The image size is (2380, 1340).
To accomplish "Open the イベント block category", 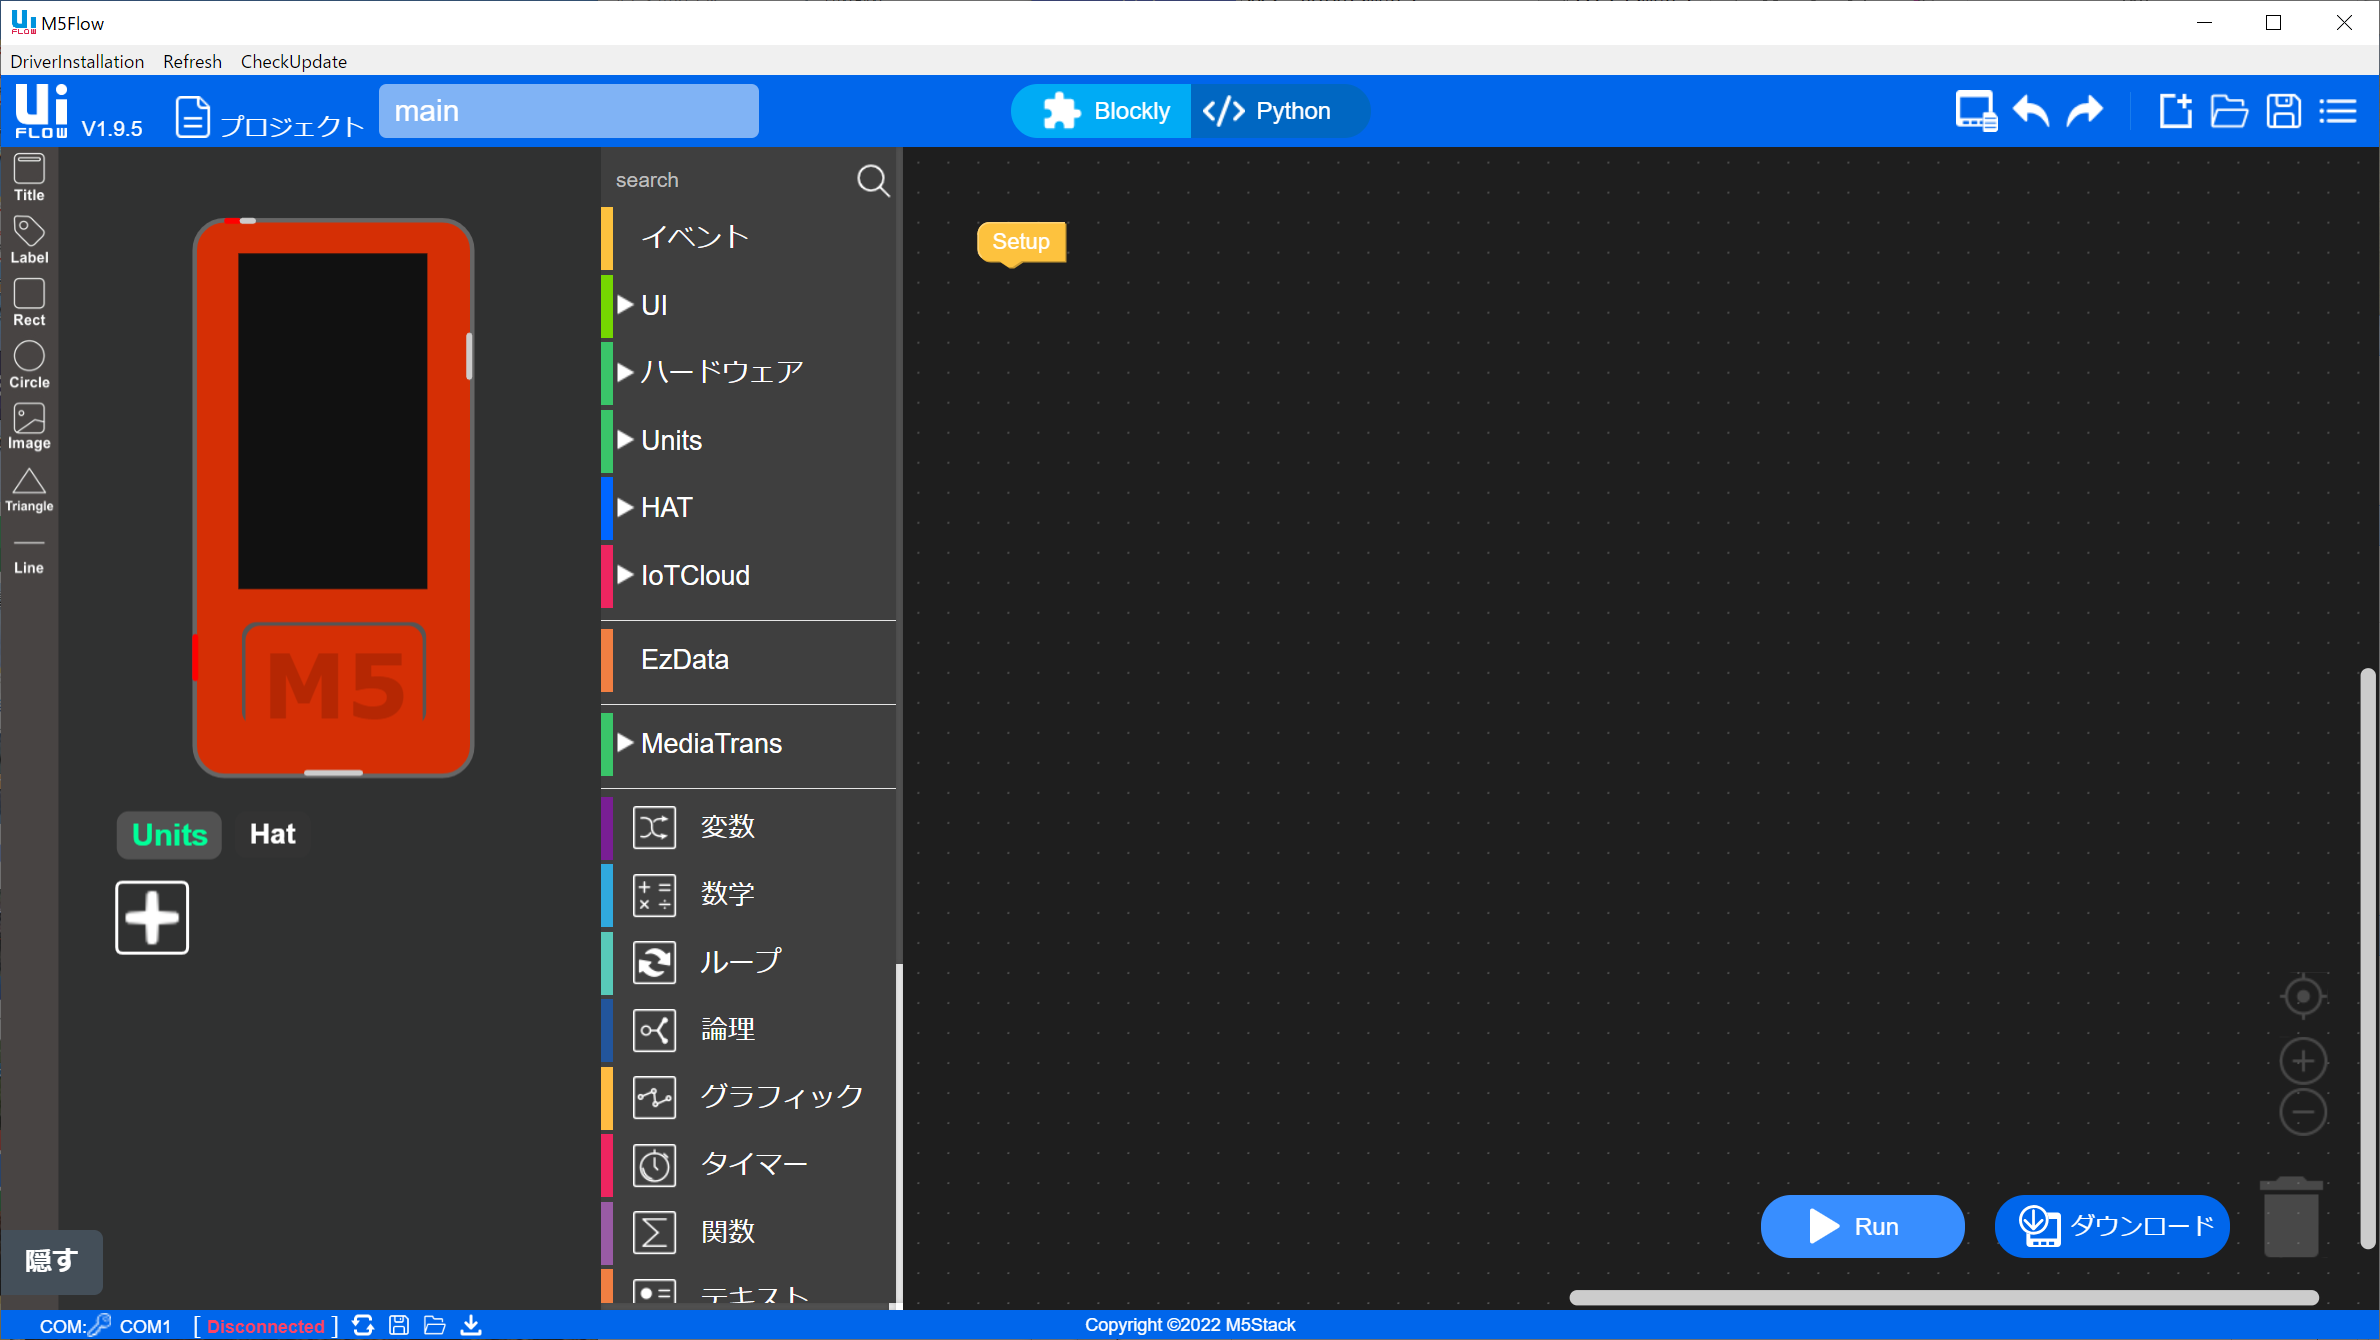I will pos(748,237).
